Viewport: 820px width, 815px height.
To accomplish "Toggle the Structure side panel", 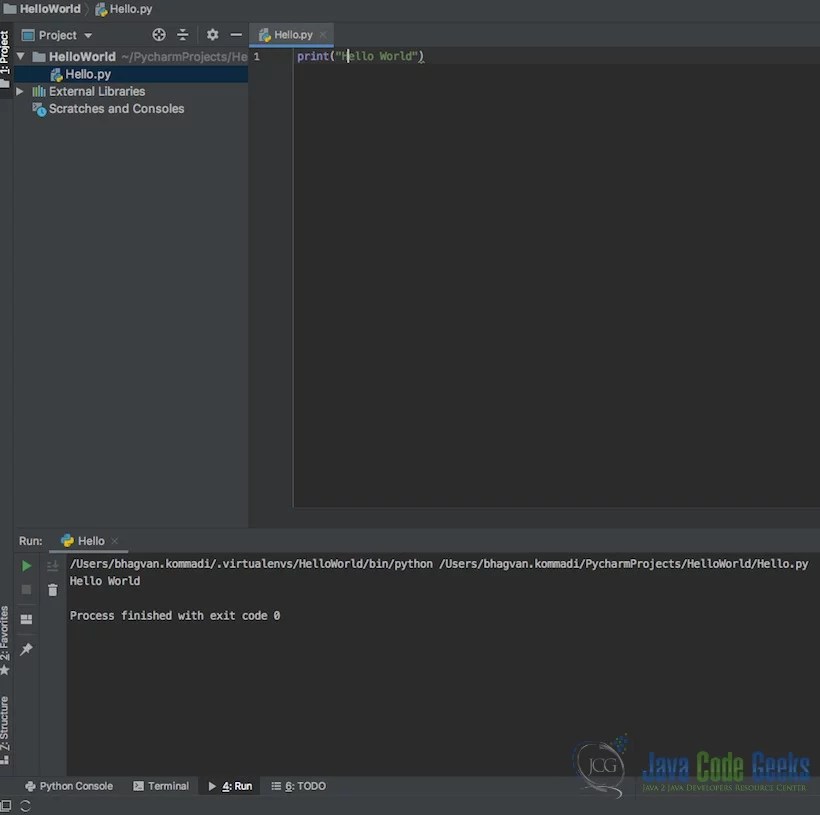I will pyautogui.click(x=8, y=730).
